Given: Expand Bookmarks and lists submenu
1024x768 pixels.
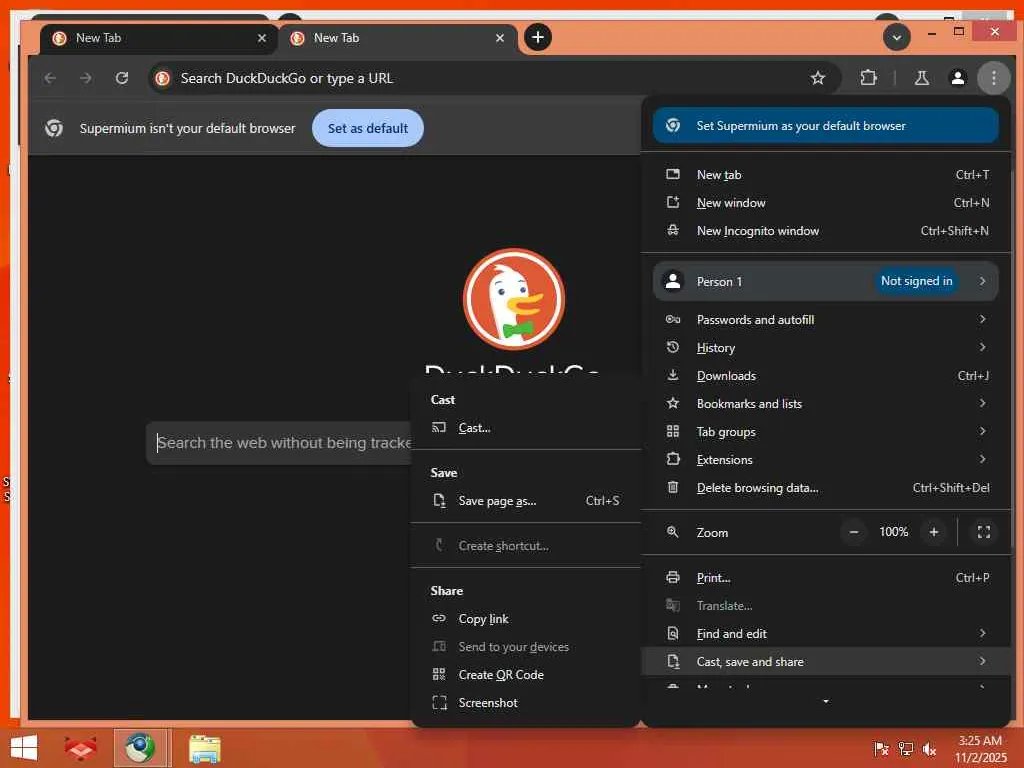Looking at the screenshot, I should (825, 404).
